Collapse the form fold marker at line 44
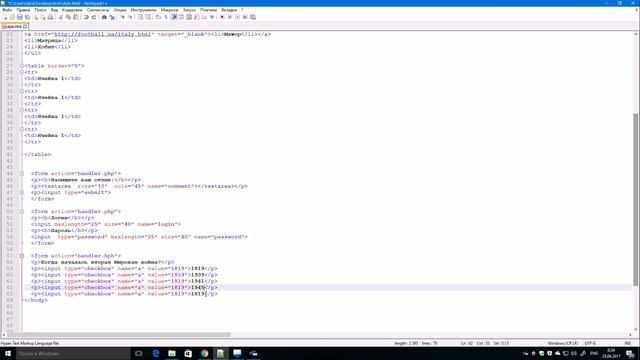Viewport: 640px width, 360px height. (22, 173)
